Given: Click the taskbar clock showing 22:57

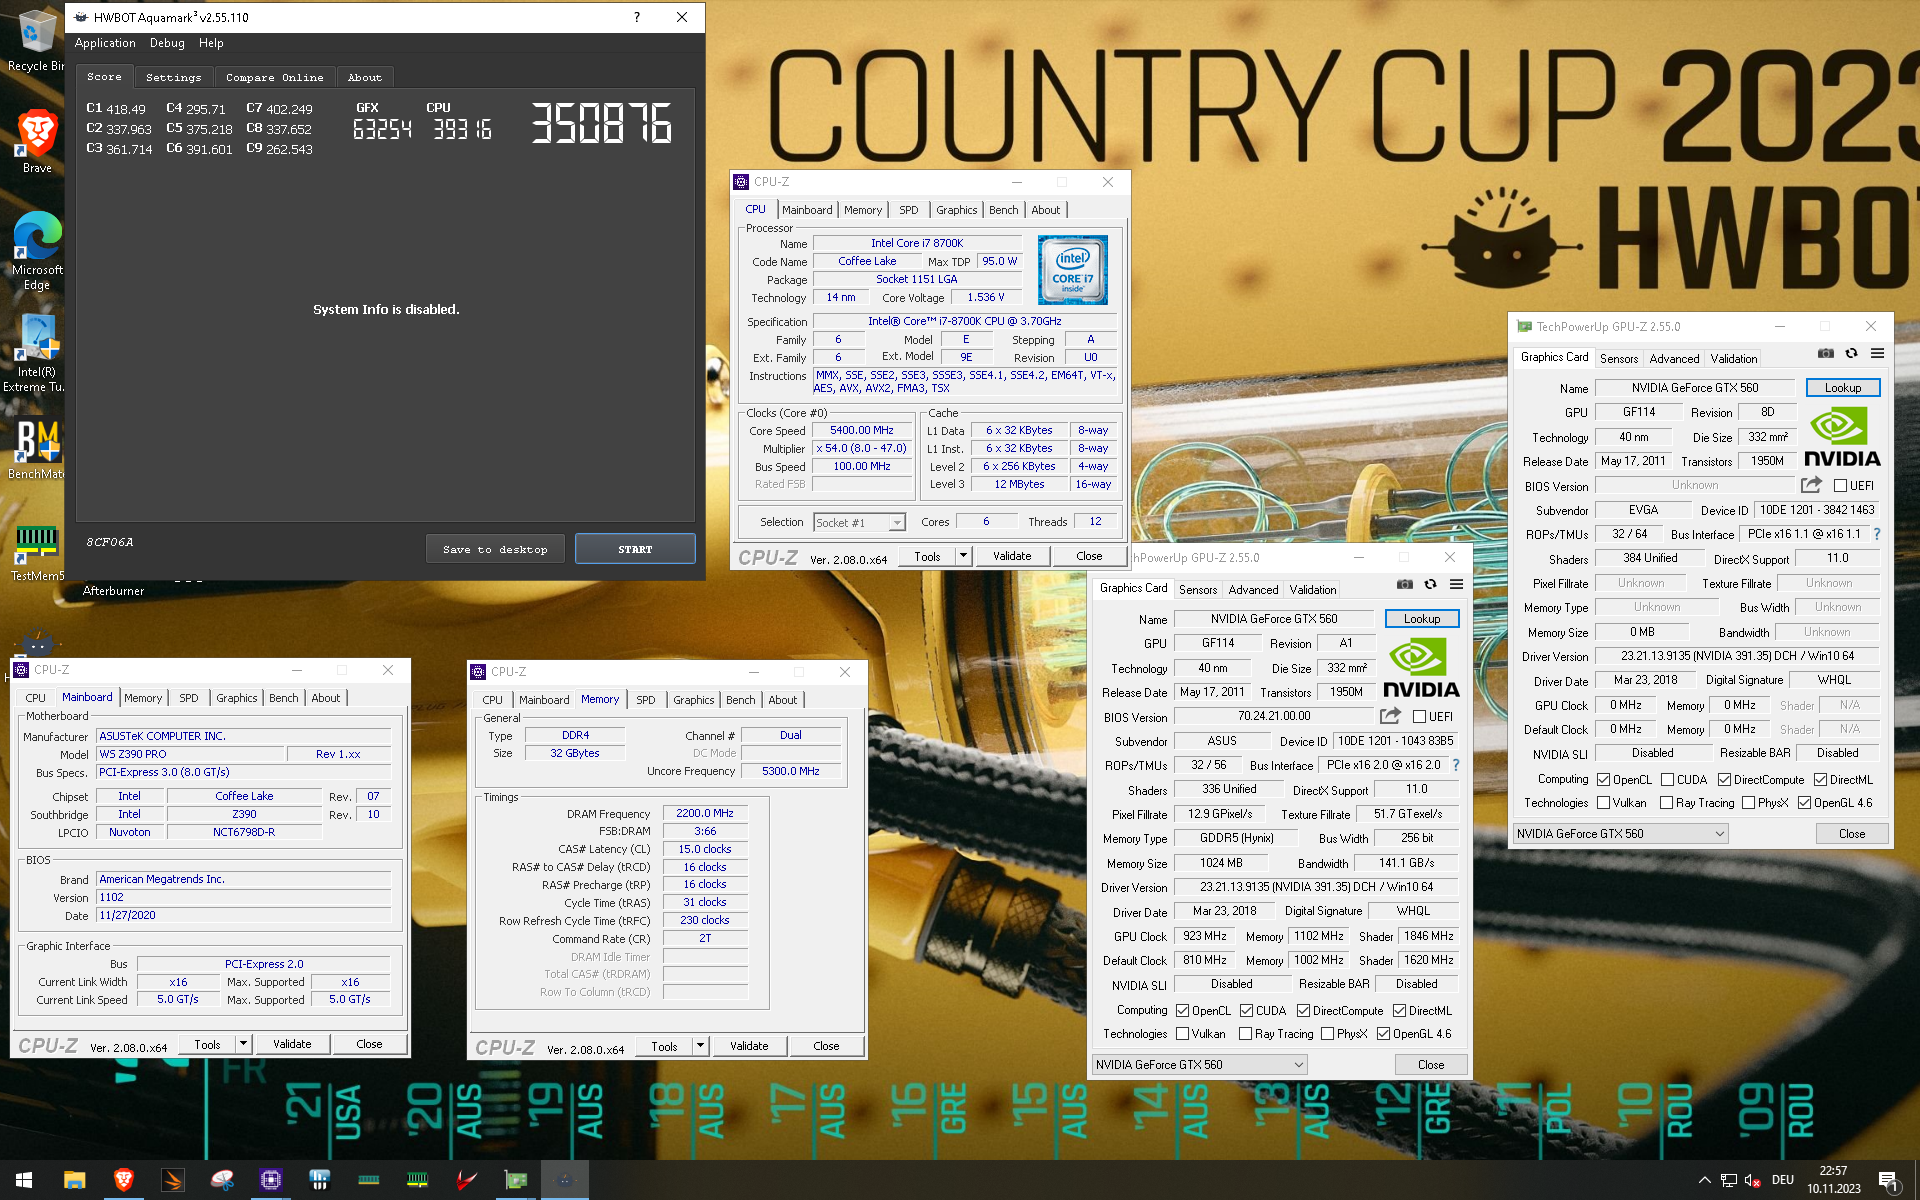Looking at the screenshot, I should [1833, 1180].
